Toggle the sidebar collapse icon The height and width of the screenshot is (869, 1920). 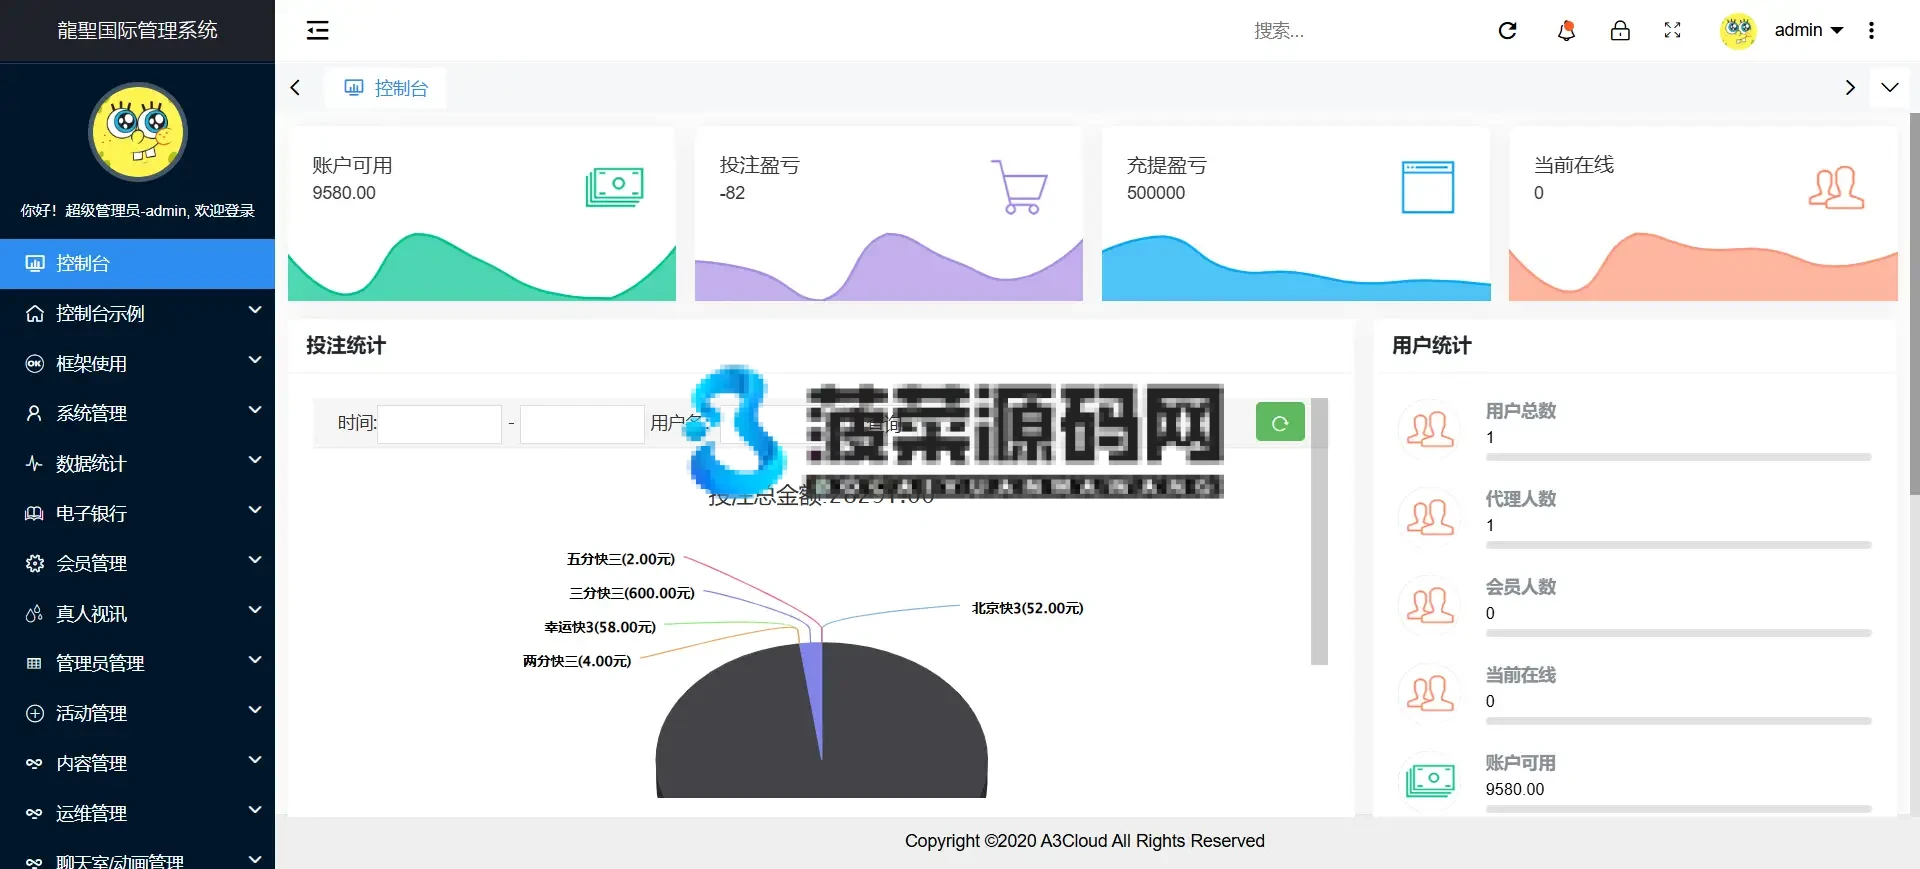coord(317,30)
